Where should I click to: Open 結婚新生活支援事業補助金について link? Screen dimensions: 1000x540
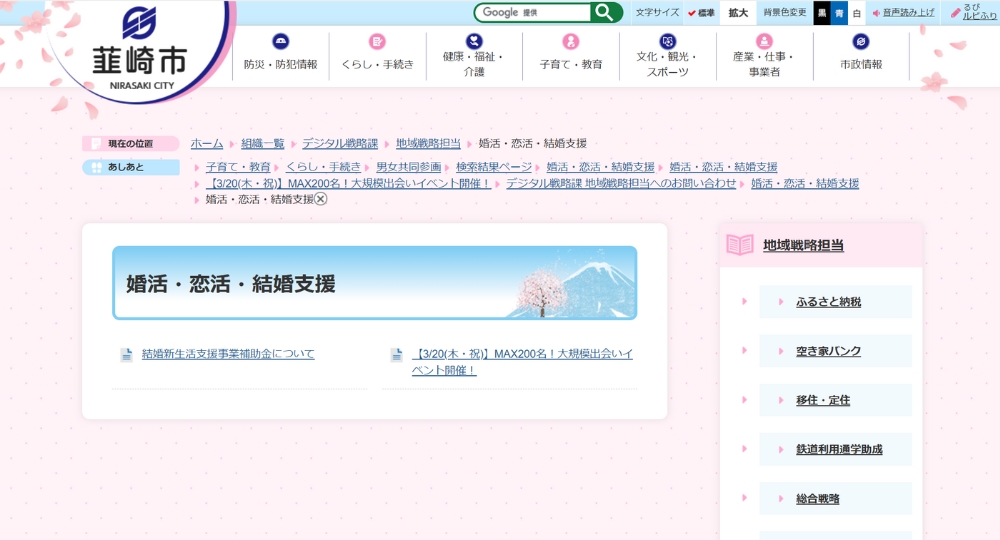click(228, 354)
